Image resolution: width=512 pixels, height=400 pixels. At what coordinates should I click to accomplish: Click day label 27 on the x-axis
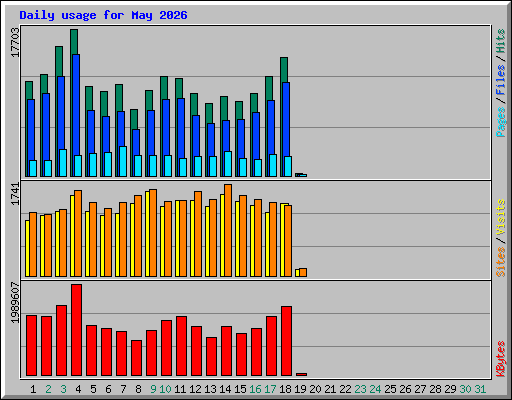(x=420, y=389)
